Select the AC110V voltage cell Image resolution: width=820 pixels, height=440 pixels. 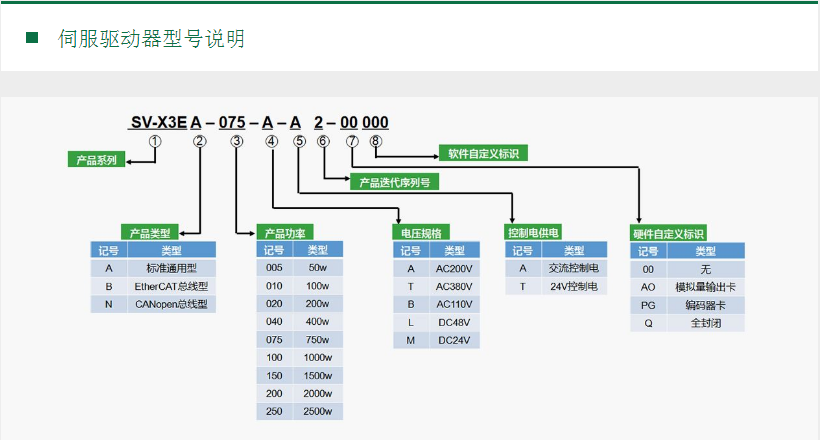tap(454, 304)
